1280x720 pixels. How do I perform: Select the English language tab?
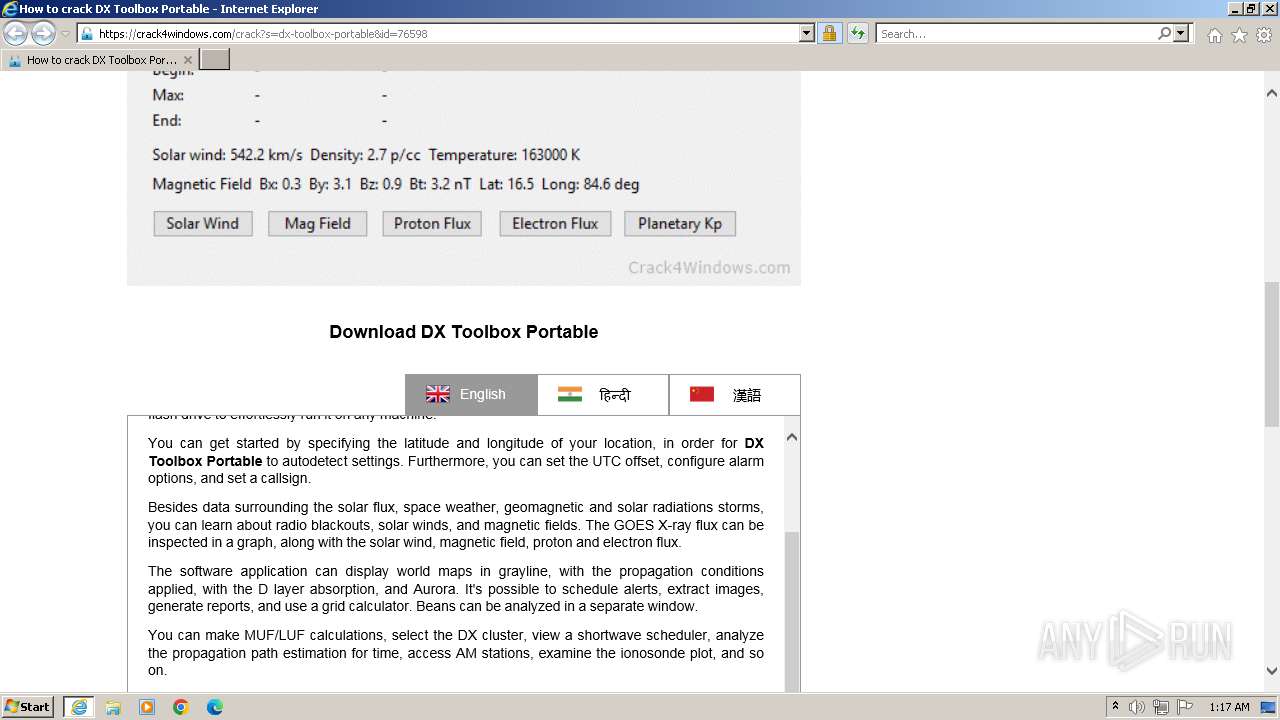pos(471,394)
